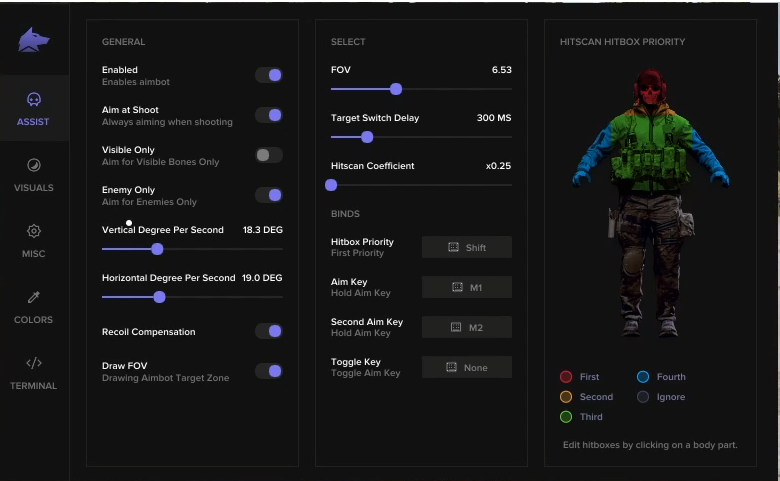Open the Assist section skull icon

tap(34, 99)
